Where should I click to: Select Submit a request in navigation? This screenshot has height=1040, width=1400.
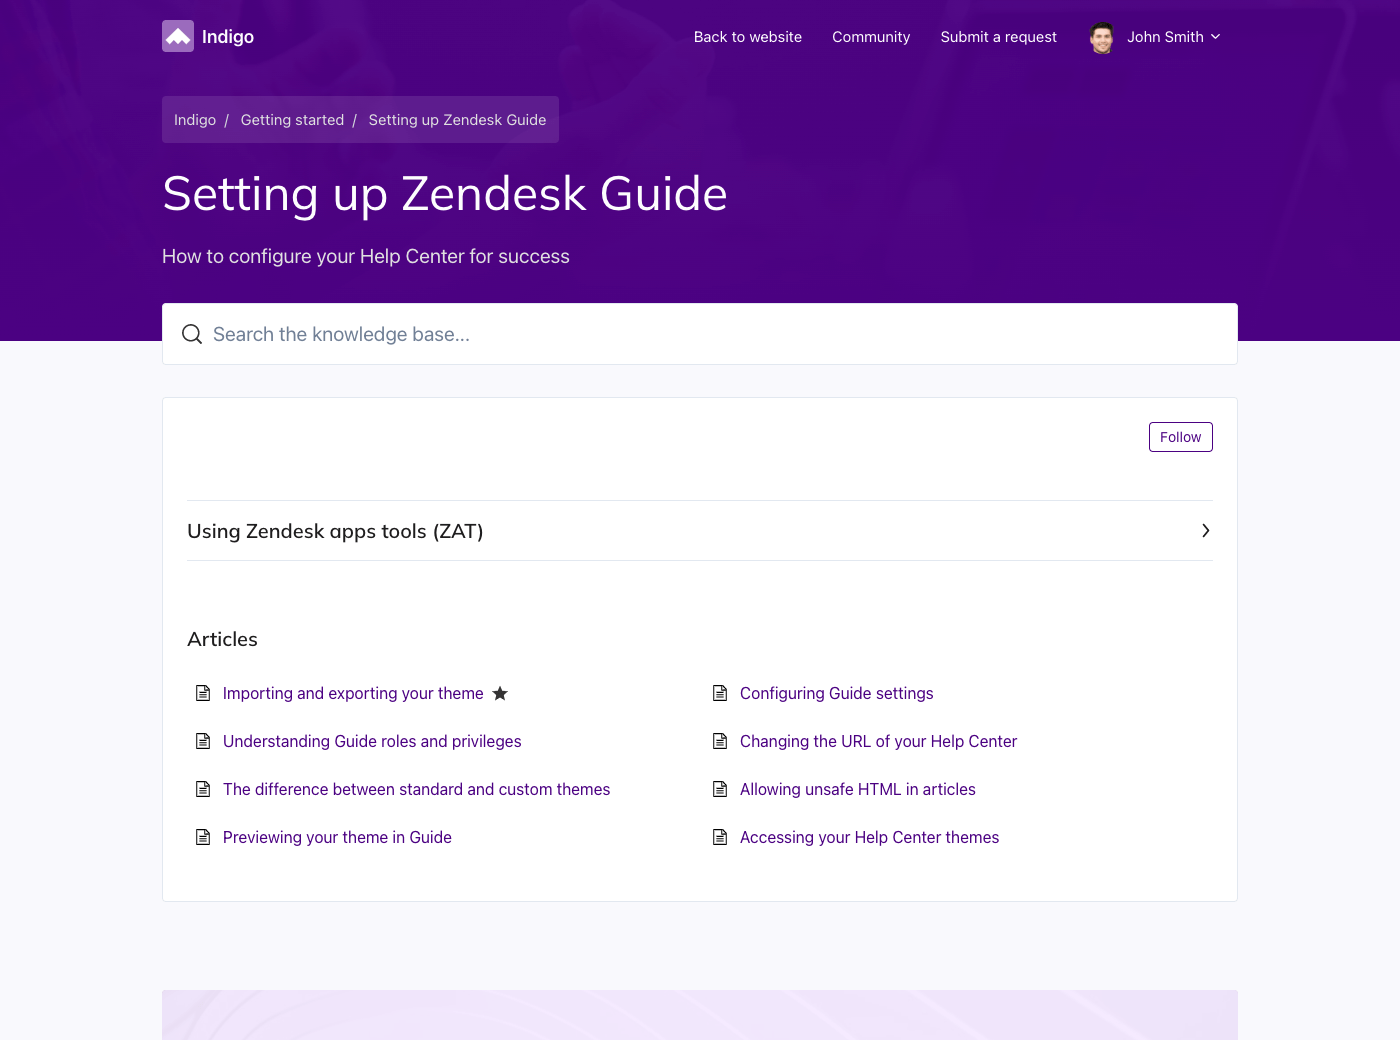(998, 37)
